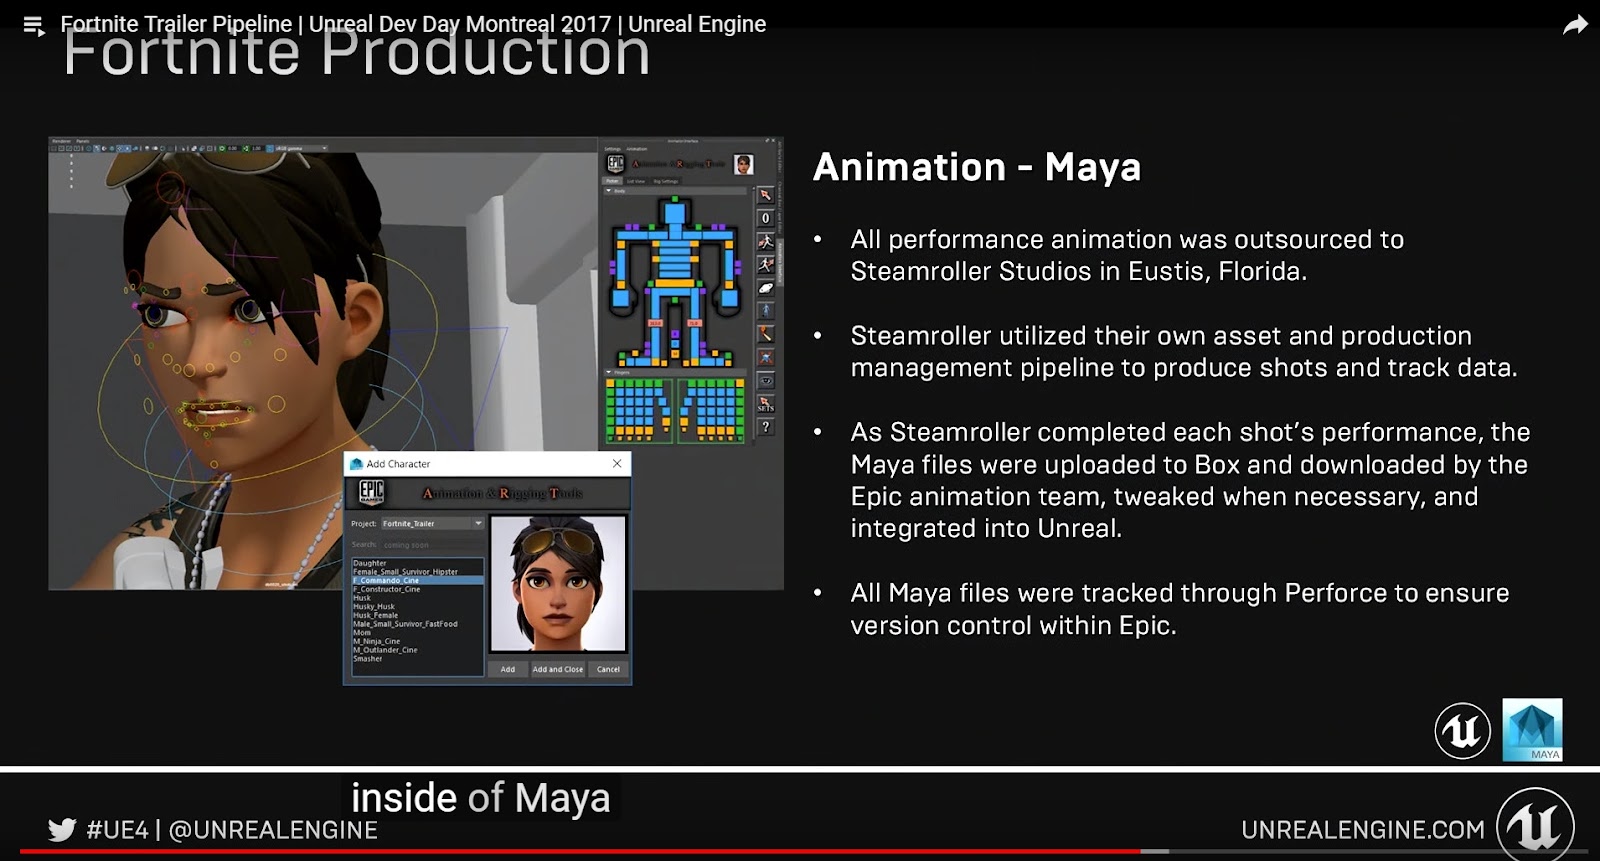Open Settings menu in Animation Interface

tap(612, 149)
